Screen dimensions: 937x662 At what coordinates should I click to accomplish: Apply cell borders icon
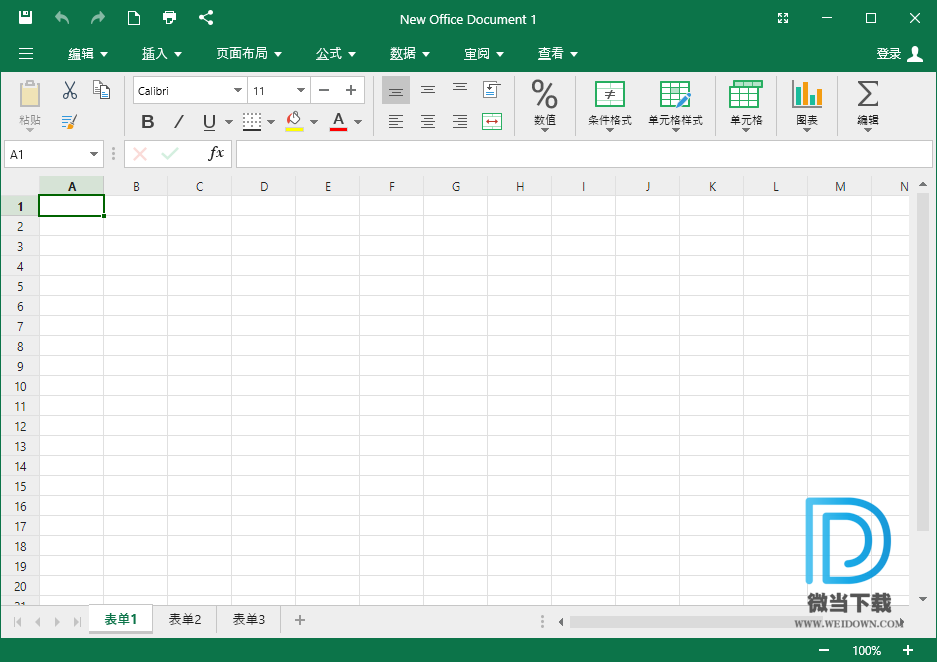tap(252, 122)
